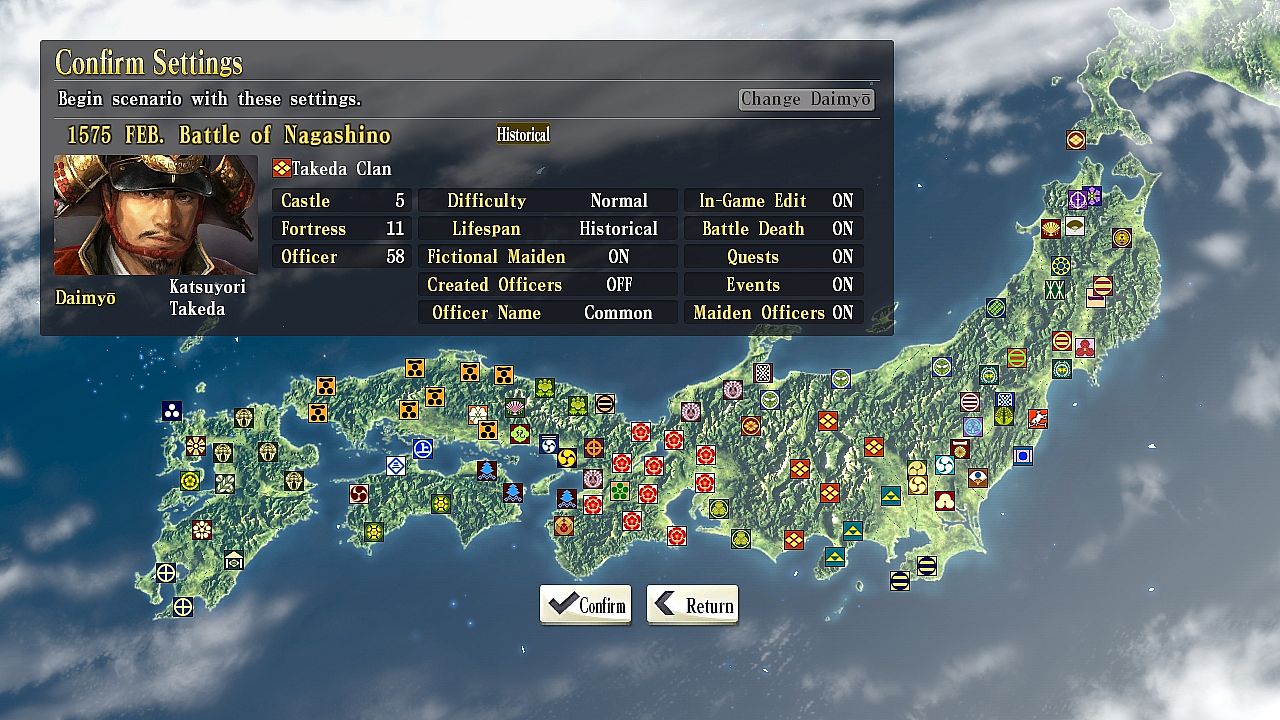Open the Change Daimyō option
Screen dimensions: 1280x720
[x=806, y=99]
